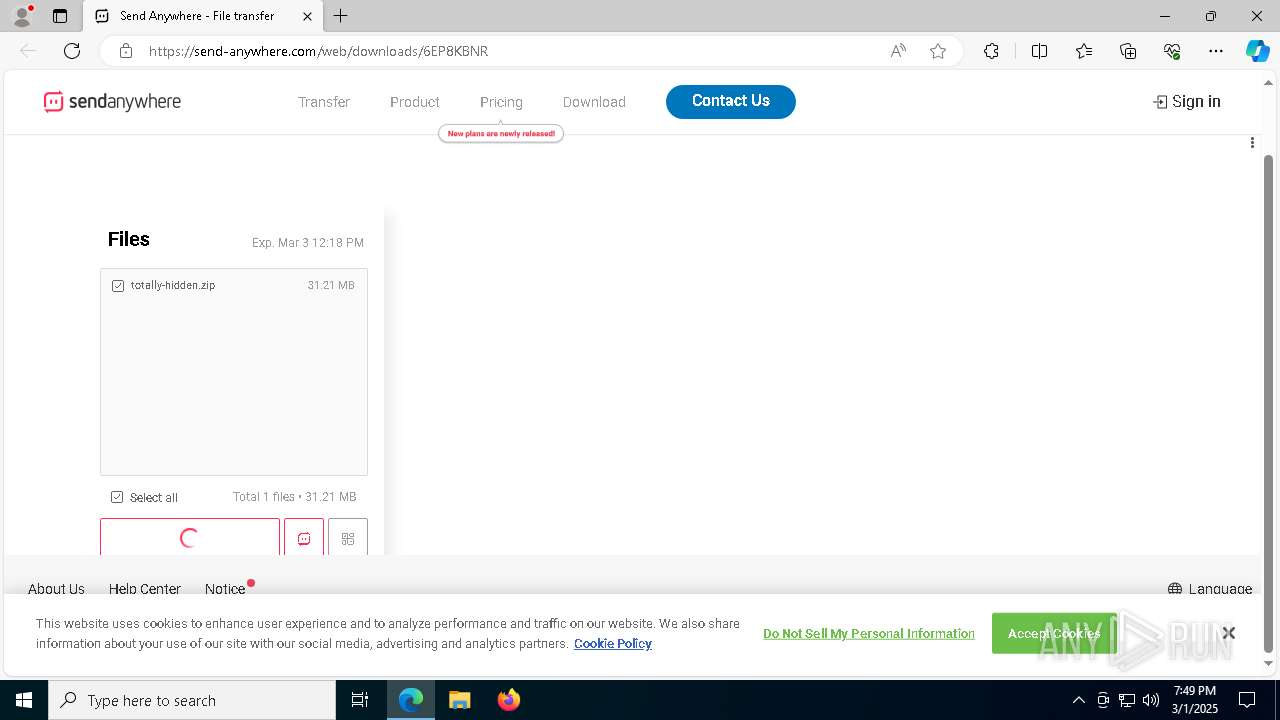This screenshot has height=720, width=1280.
Task: Open the Transfer menu item
Action: tap(324, 102)
